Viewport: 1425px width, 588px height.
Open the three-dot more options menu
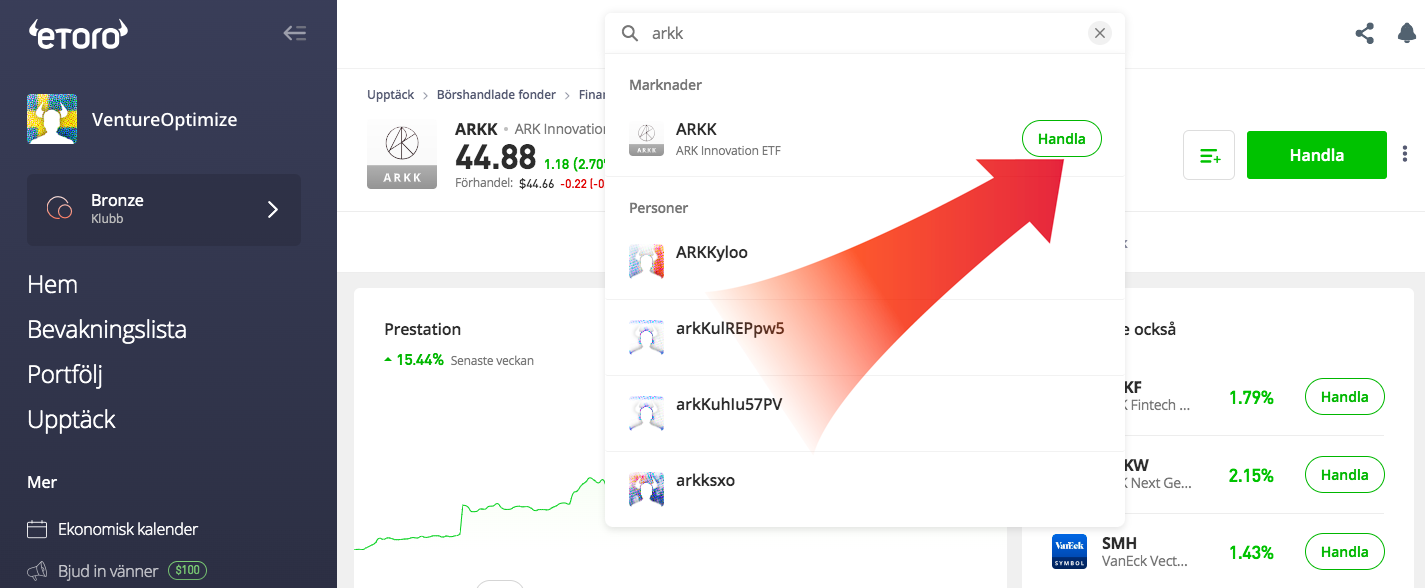click(x=1405, y=154)
